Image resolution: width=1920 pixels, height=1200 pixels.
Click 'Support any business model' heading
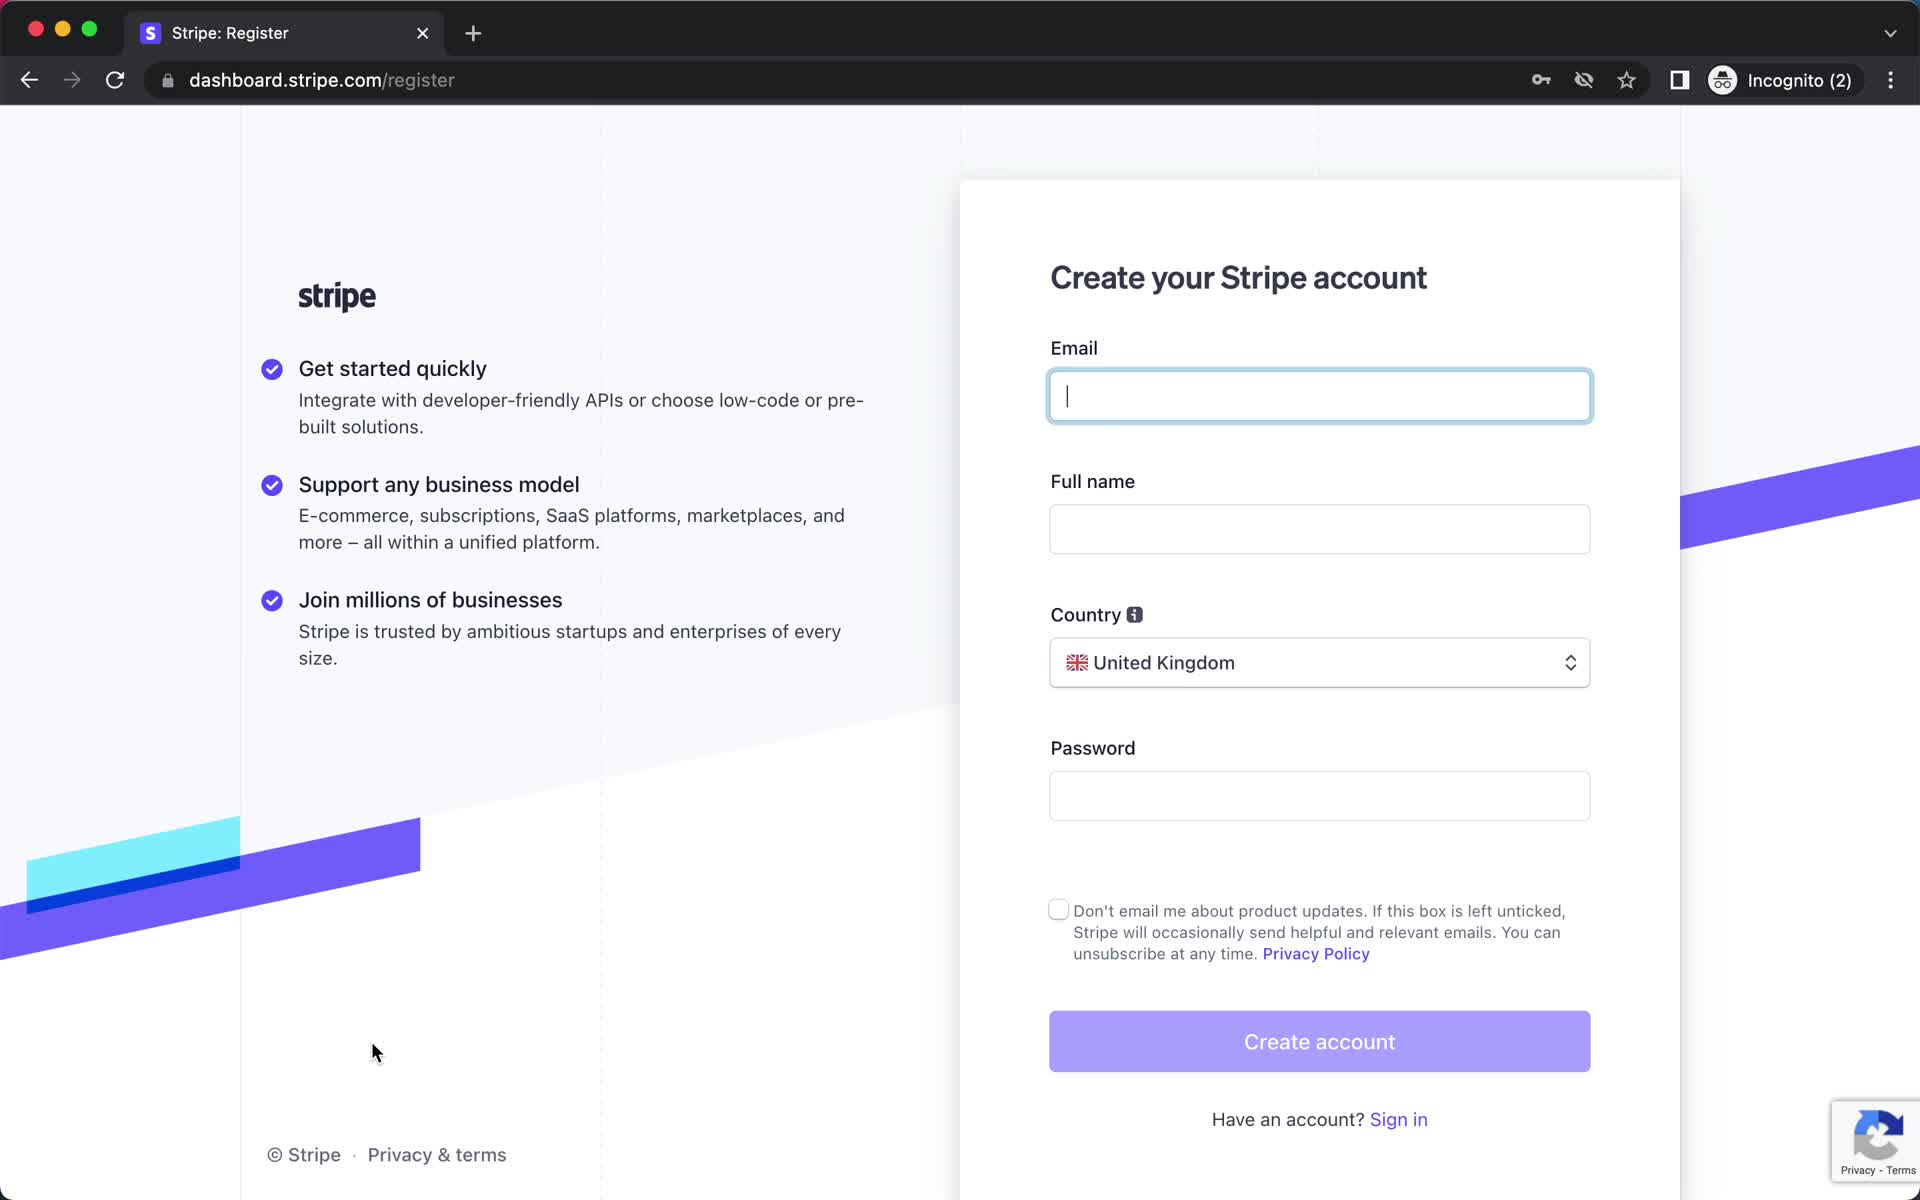point(439,485)
